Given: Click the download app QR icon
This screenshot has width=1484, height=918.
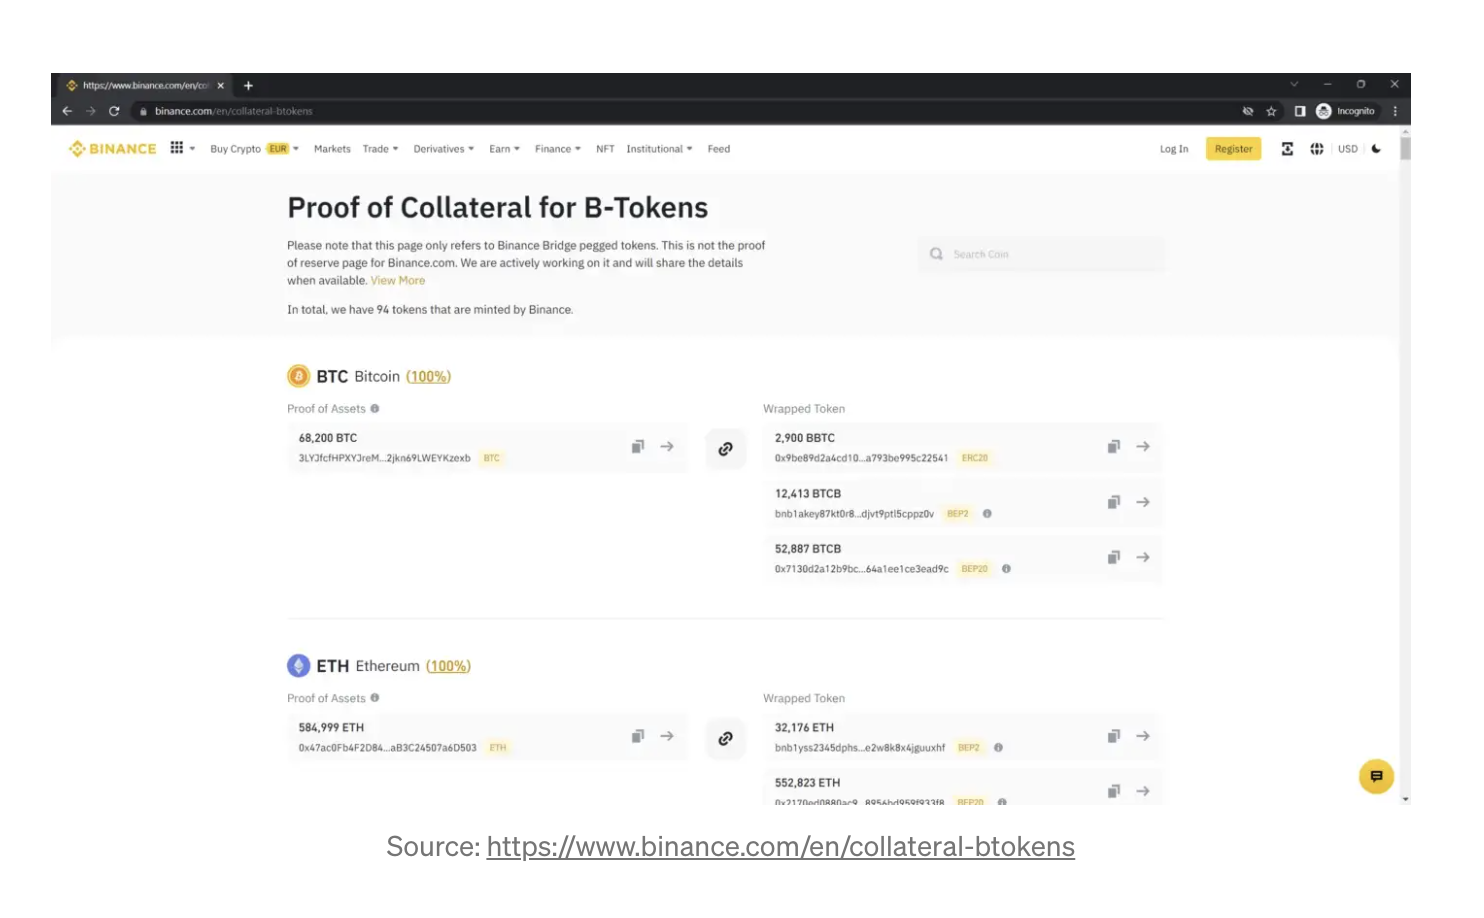Looking at the screenshot, I should tap(1287, 149).
